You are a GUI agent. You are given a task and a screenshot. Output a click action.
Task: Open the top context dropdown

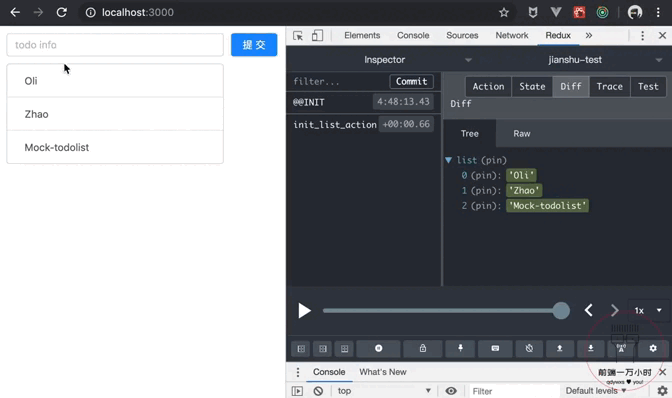point(384,391)
